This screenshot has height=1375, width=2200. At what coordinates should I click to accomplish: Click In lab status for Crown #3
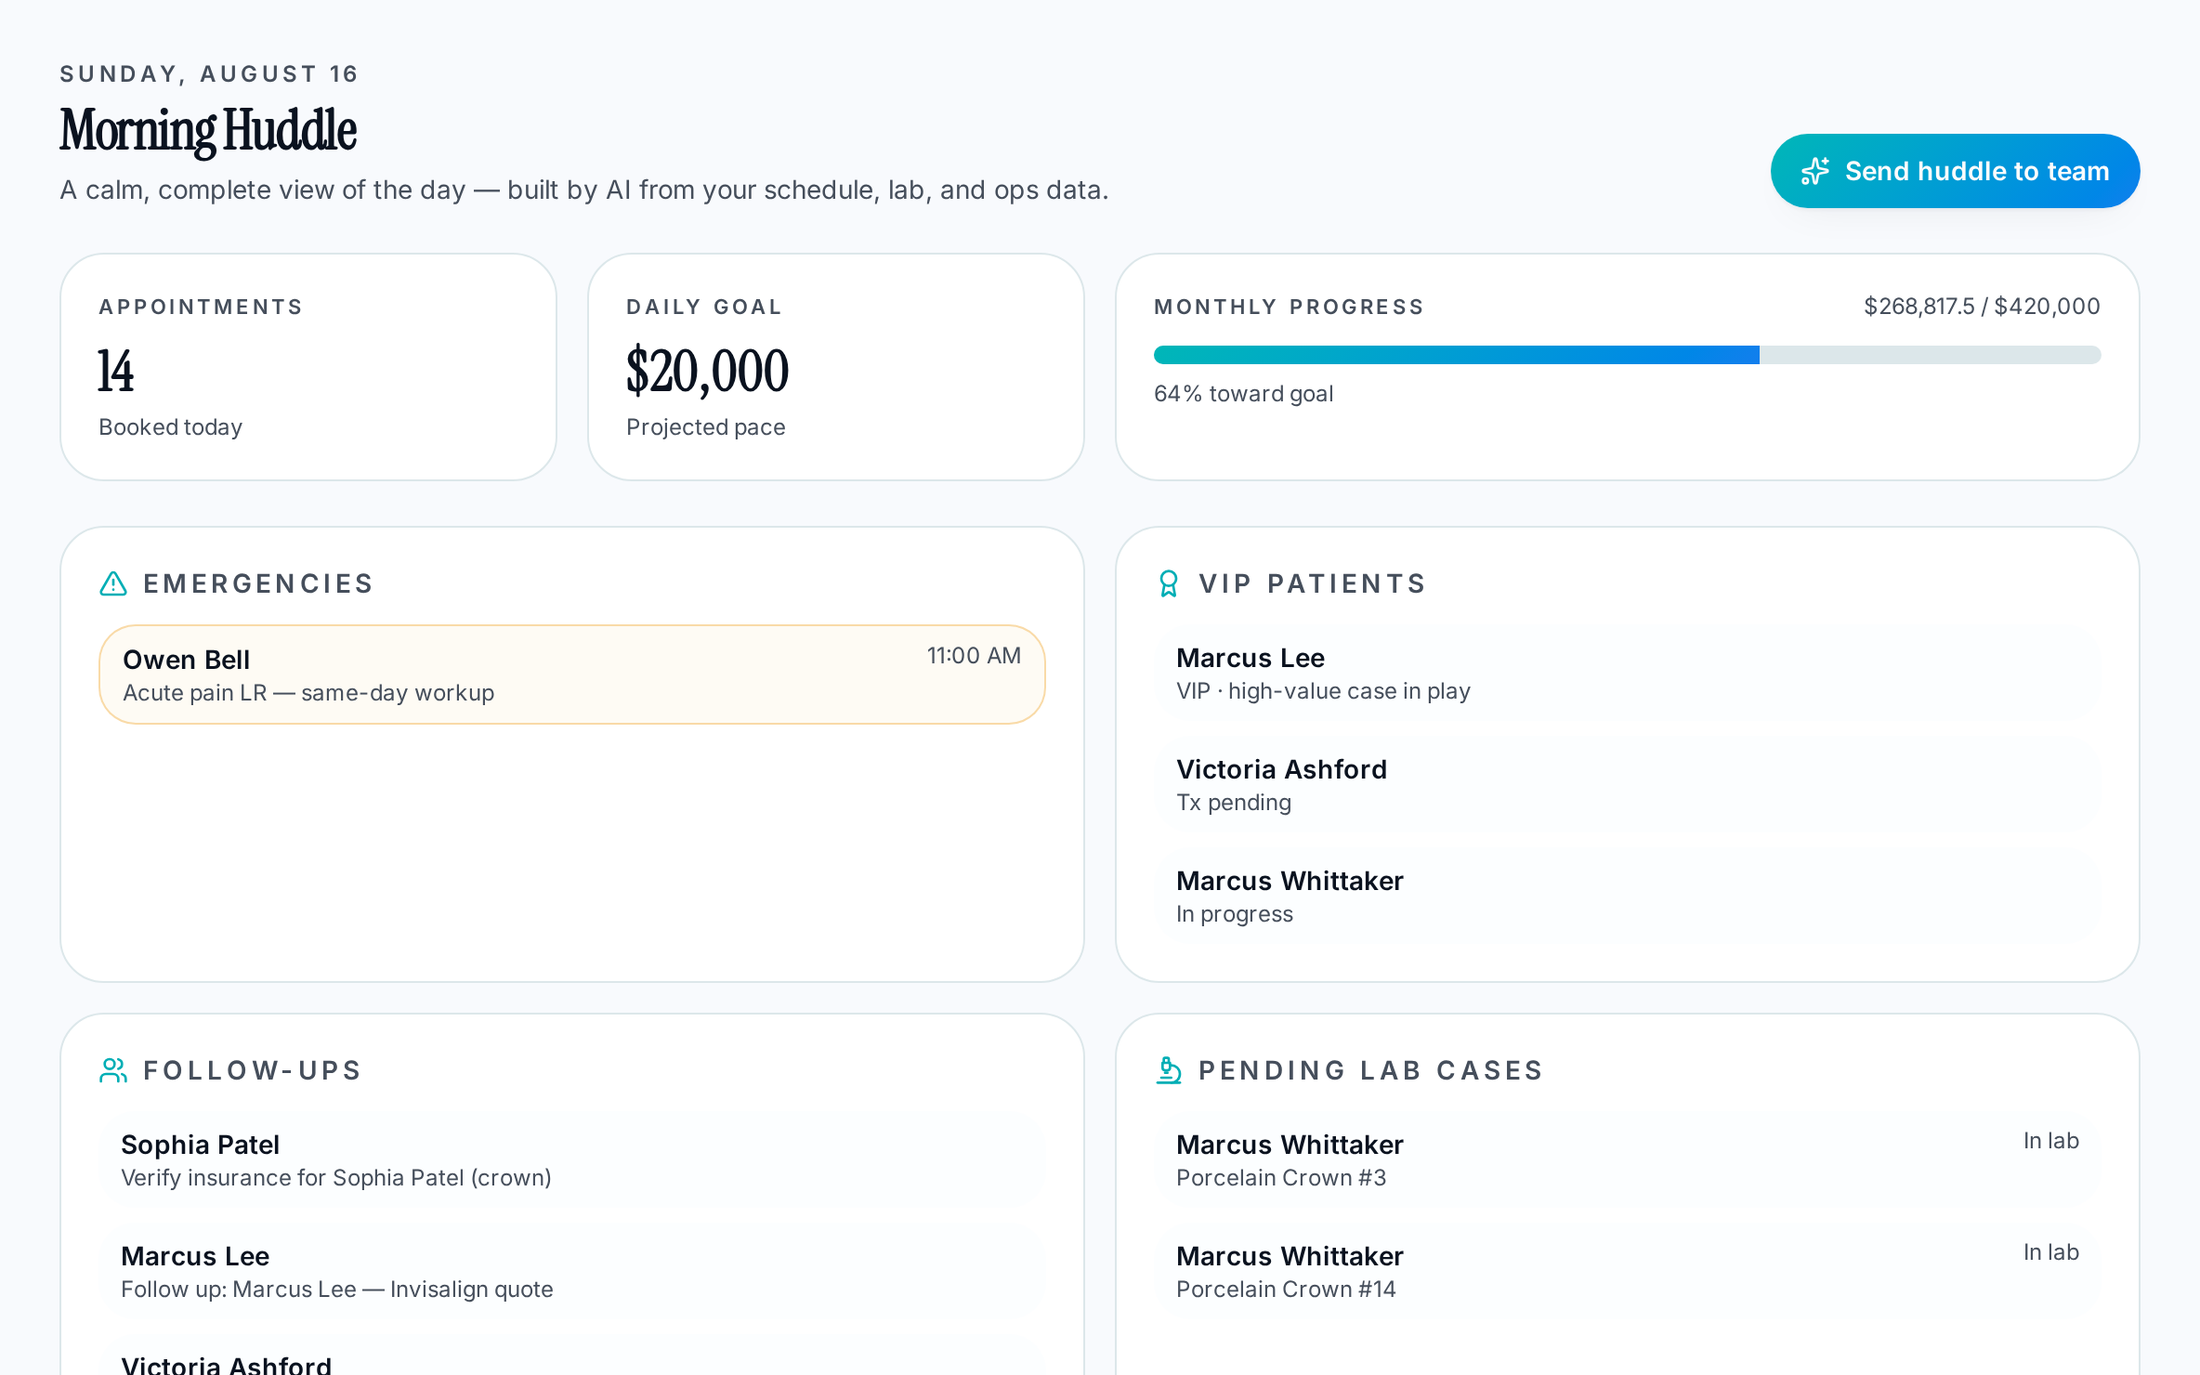[2051, 1141]
